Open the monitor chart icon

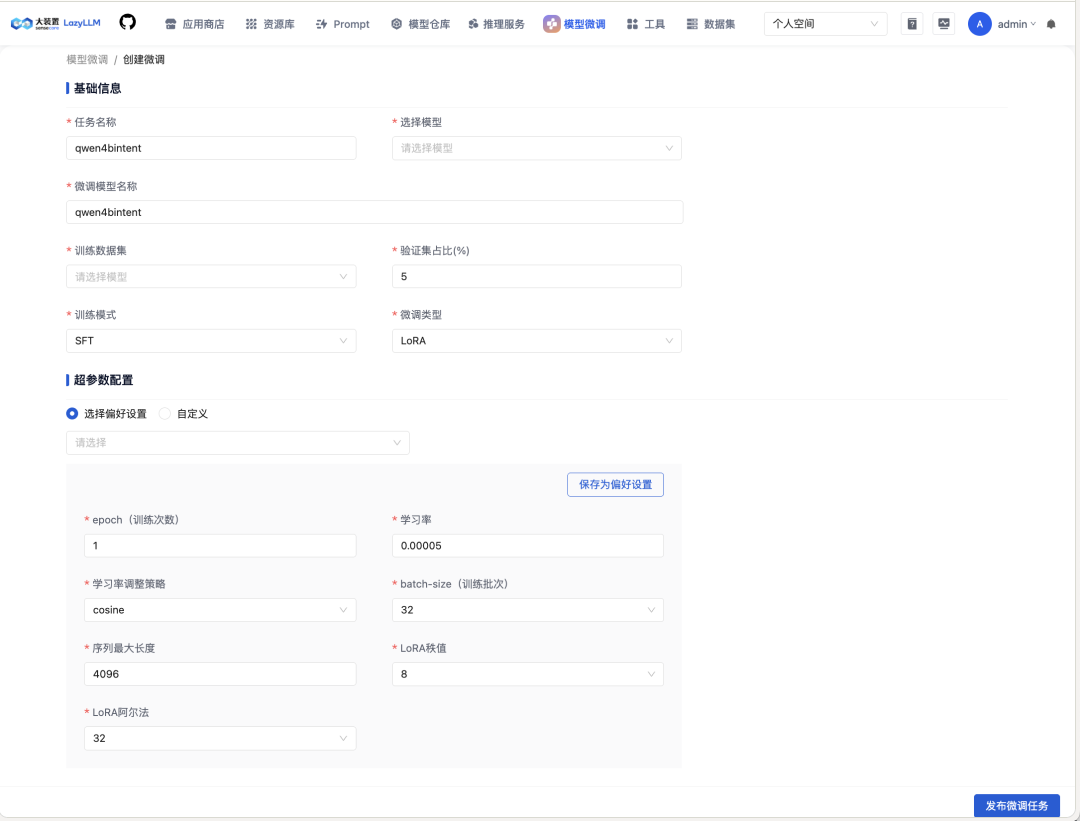[943, 24]
